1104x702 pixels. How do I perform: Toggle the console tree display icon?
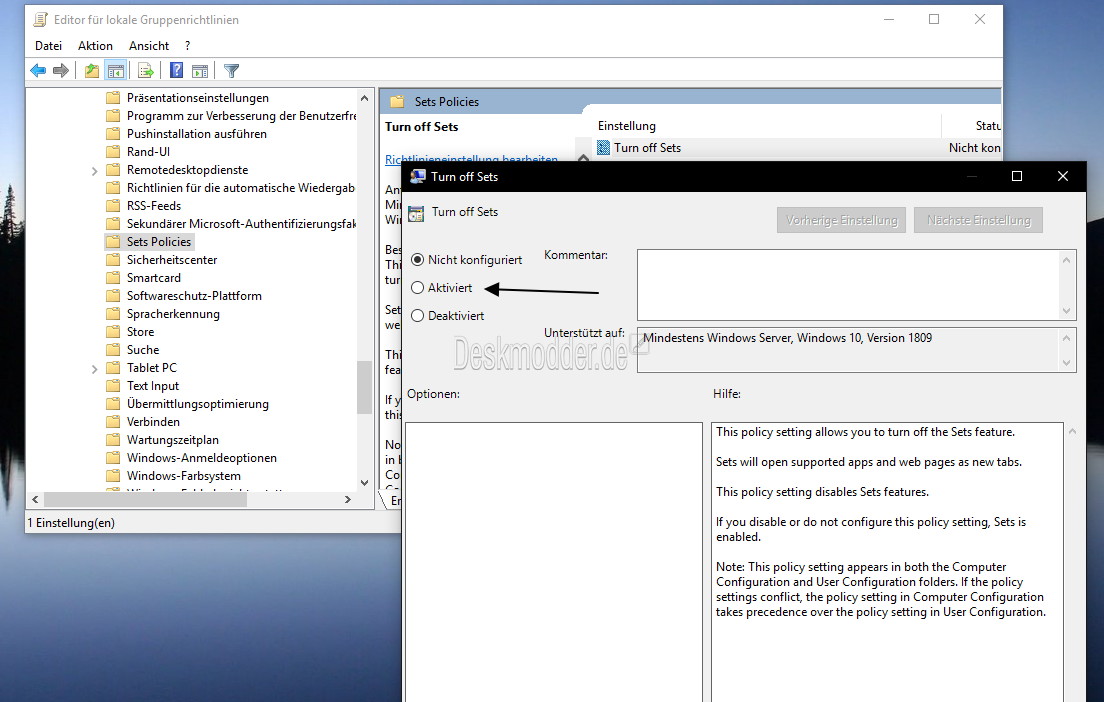click(x=115, y=70)
